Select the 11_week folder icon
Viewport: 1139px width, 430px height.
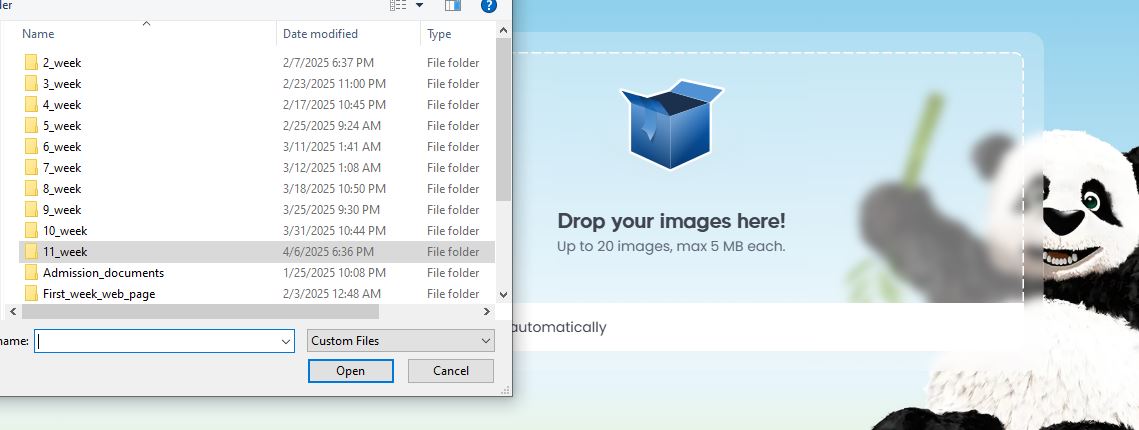pos(31,252)
